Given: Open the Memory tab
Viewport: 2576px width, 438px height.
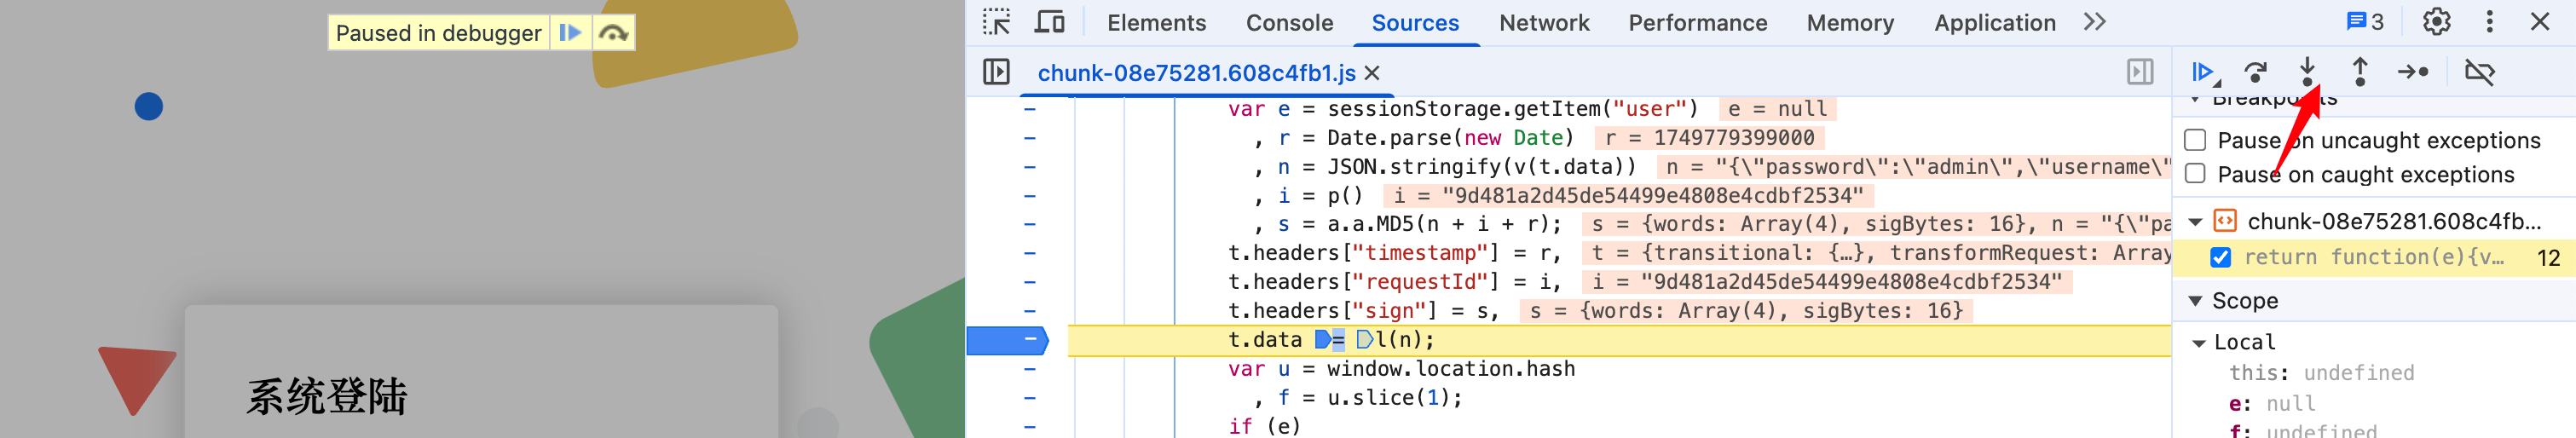Looking at the screenshot, I should 1850,23.
